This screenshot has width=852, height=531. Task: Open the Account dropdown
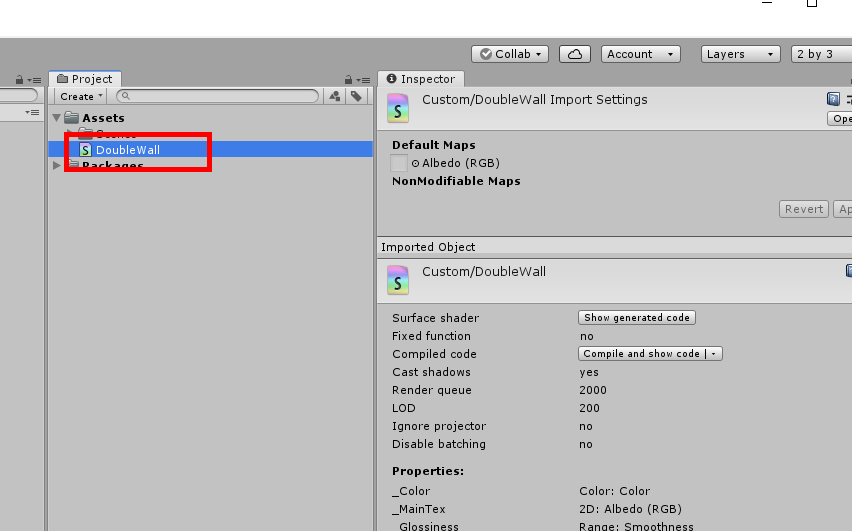pyautogui.click(x=641, y=54)
